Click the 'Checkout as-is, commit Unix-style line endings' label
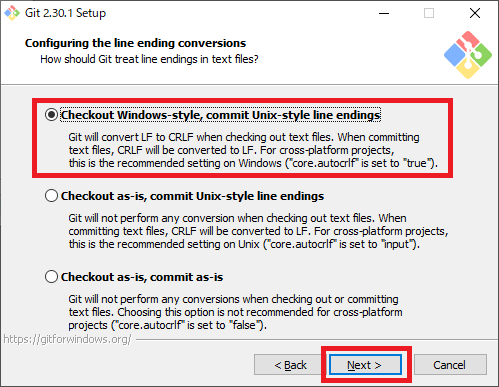 192,196
